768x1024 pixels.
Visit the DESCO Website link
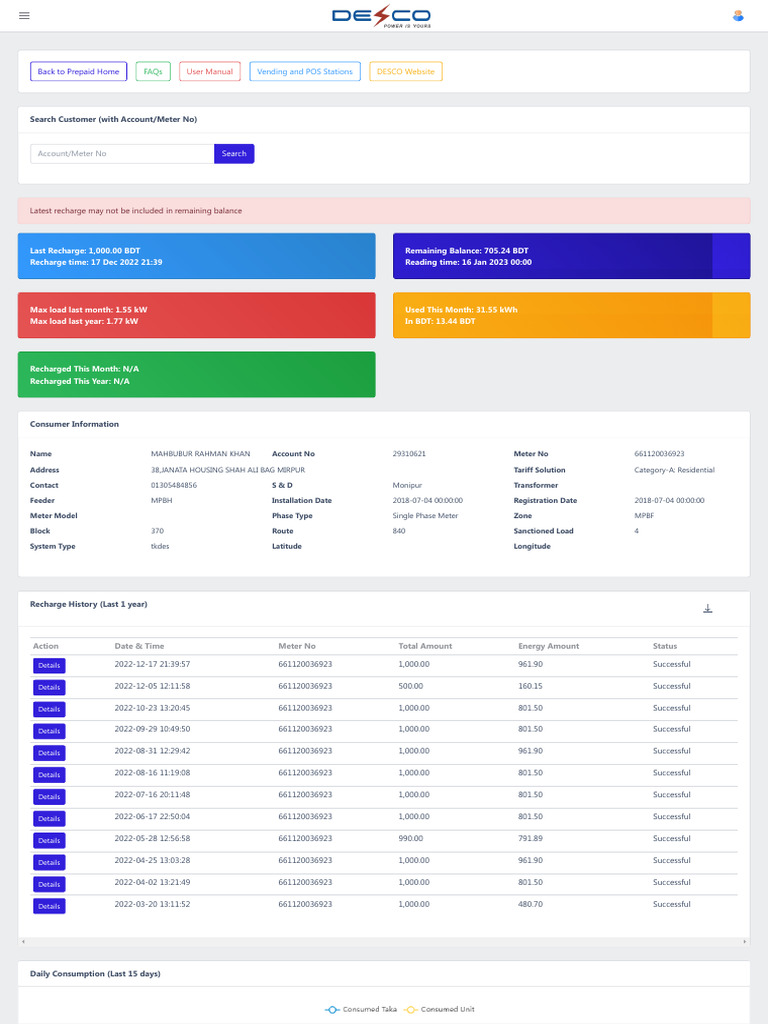click(406, 72)
